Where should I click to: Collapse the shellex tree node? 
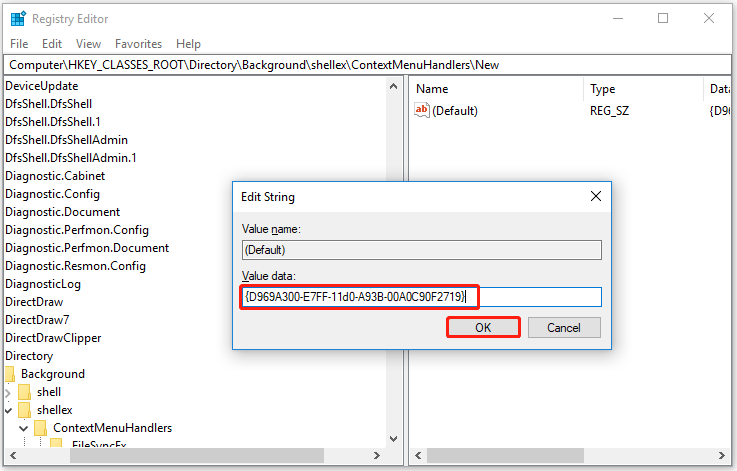[8, 410]
